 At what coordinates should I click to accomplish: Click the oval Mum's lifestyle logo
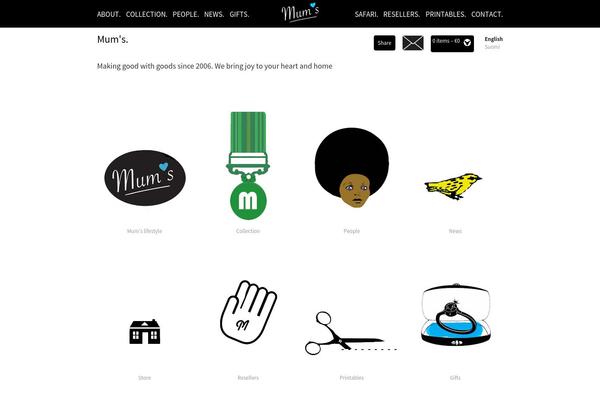tap(145, 178)
